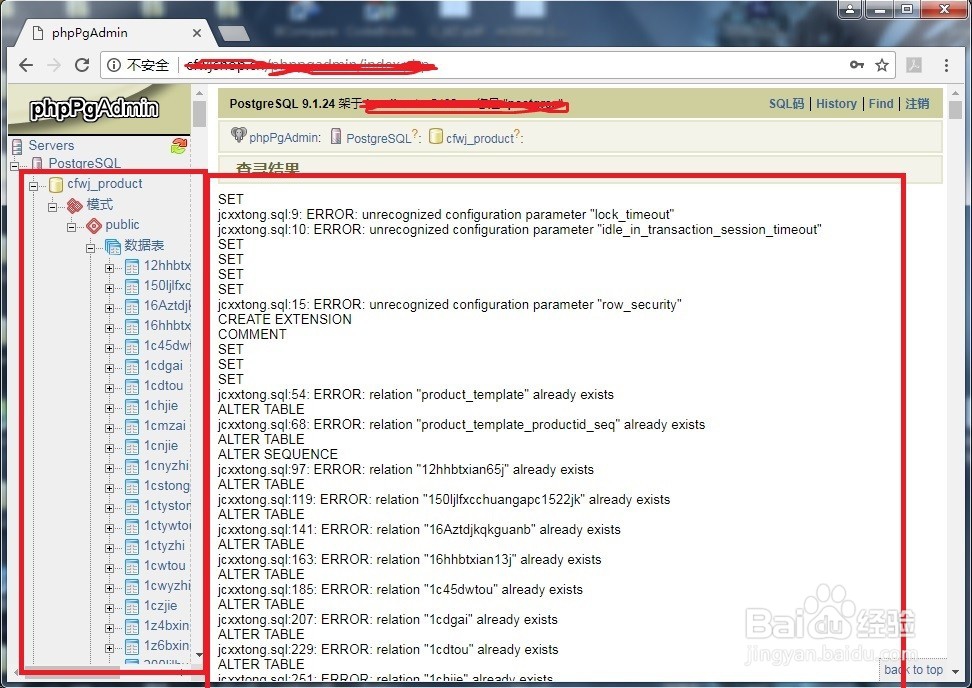Expand the 150ljlfxc table node

109,288
